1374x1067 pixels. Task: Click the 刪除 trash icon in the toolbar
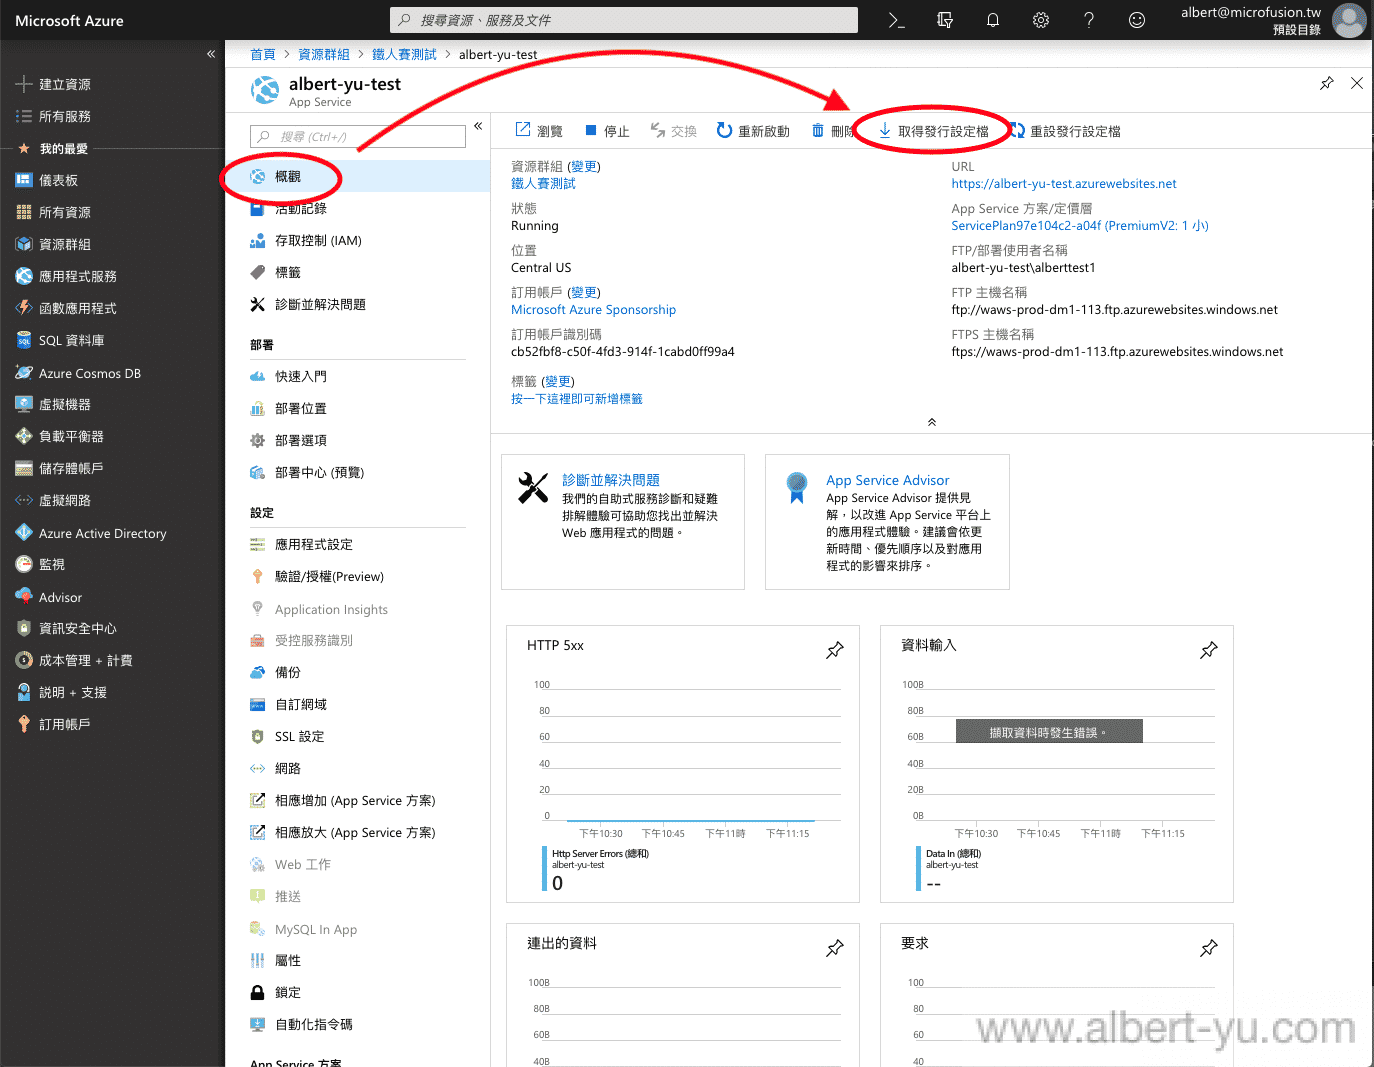(818, 131)
